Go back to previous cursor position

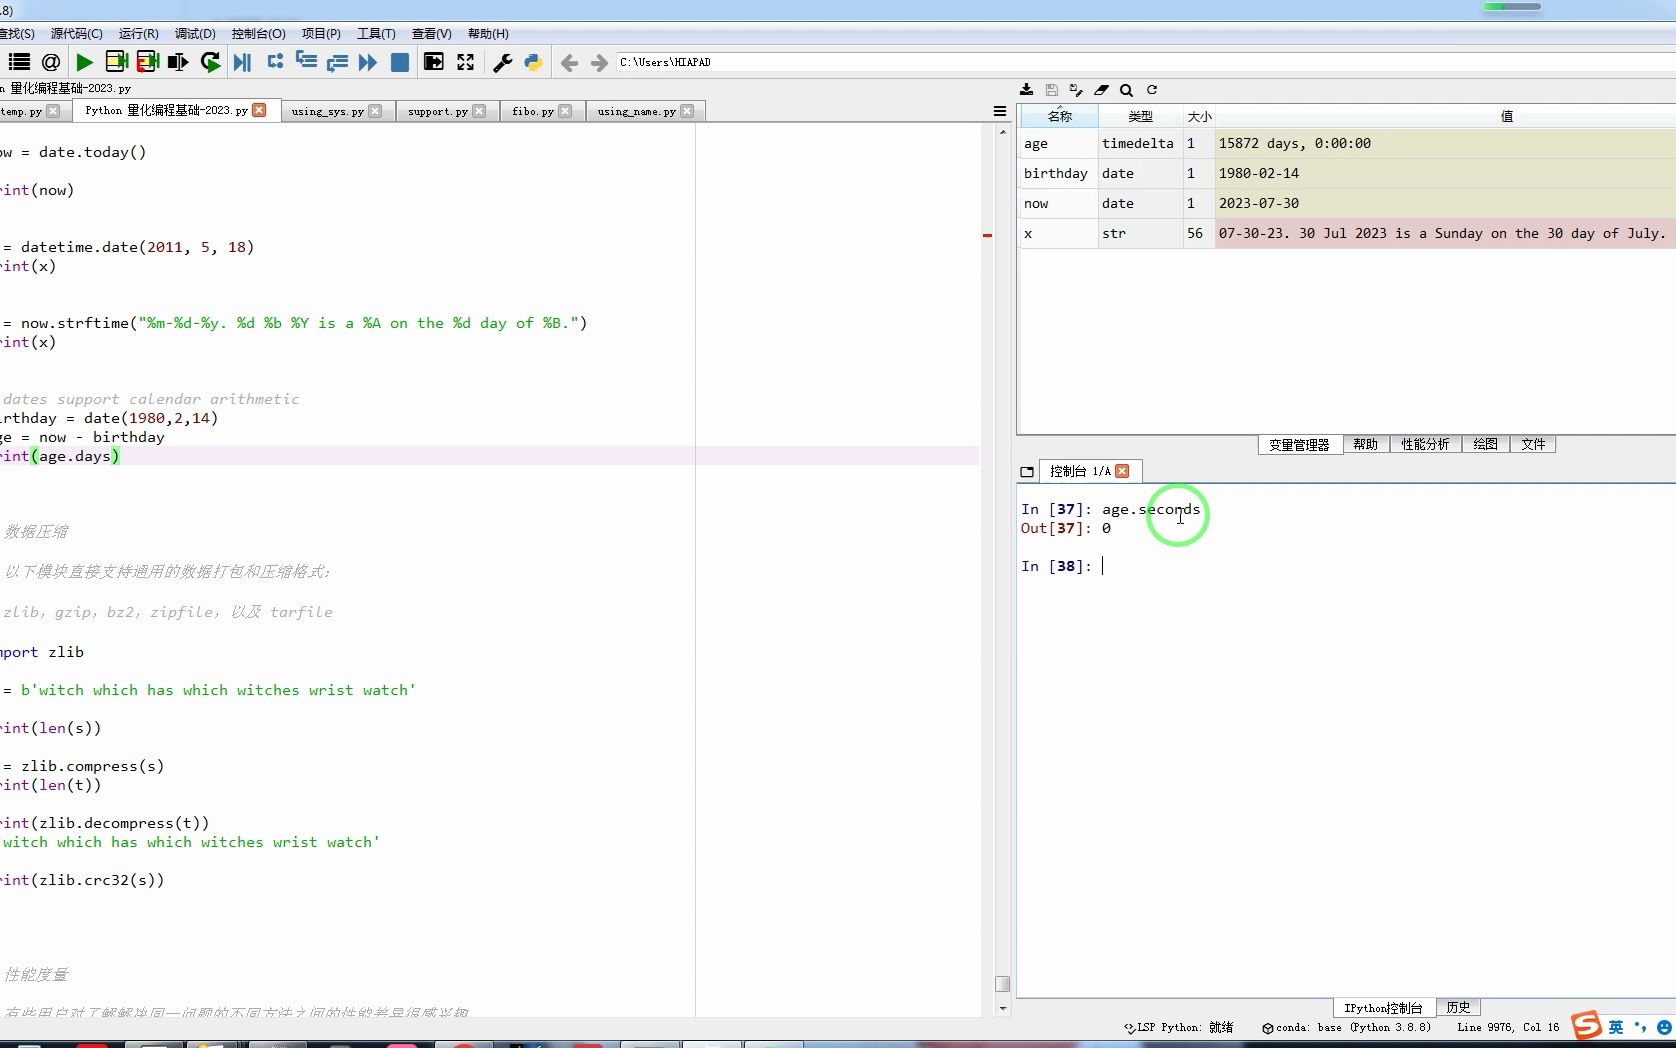point(569,63)
